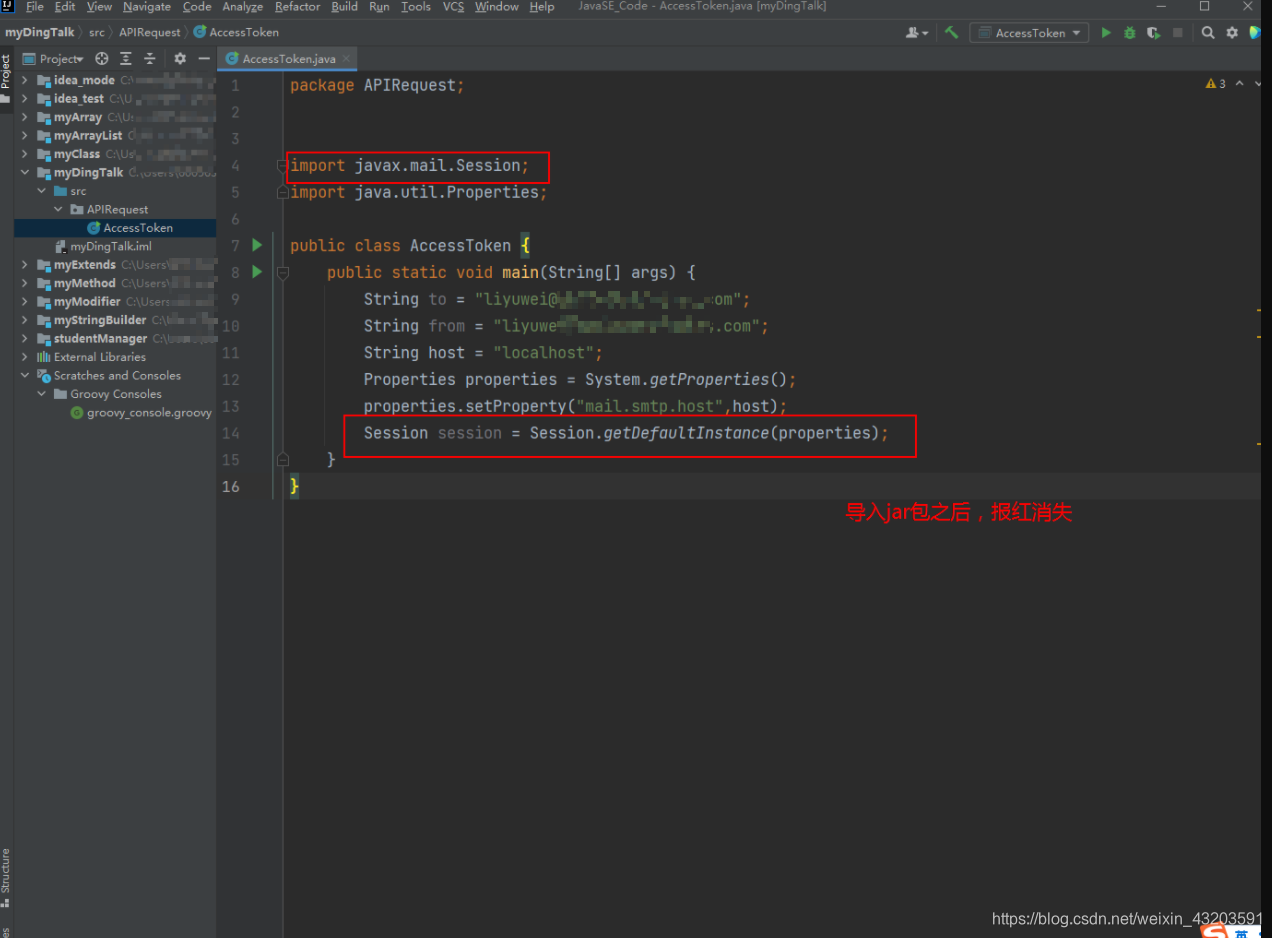The height and width of the screenshot is (938, 1272).
Task: Open Search Everywhere magnifier icon
Action: (x=1208, y=33)
